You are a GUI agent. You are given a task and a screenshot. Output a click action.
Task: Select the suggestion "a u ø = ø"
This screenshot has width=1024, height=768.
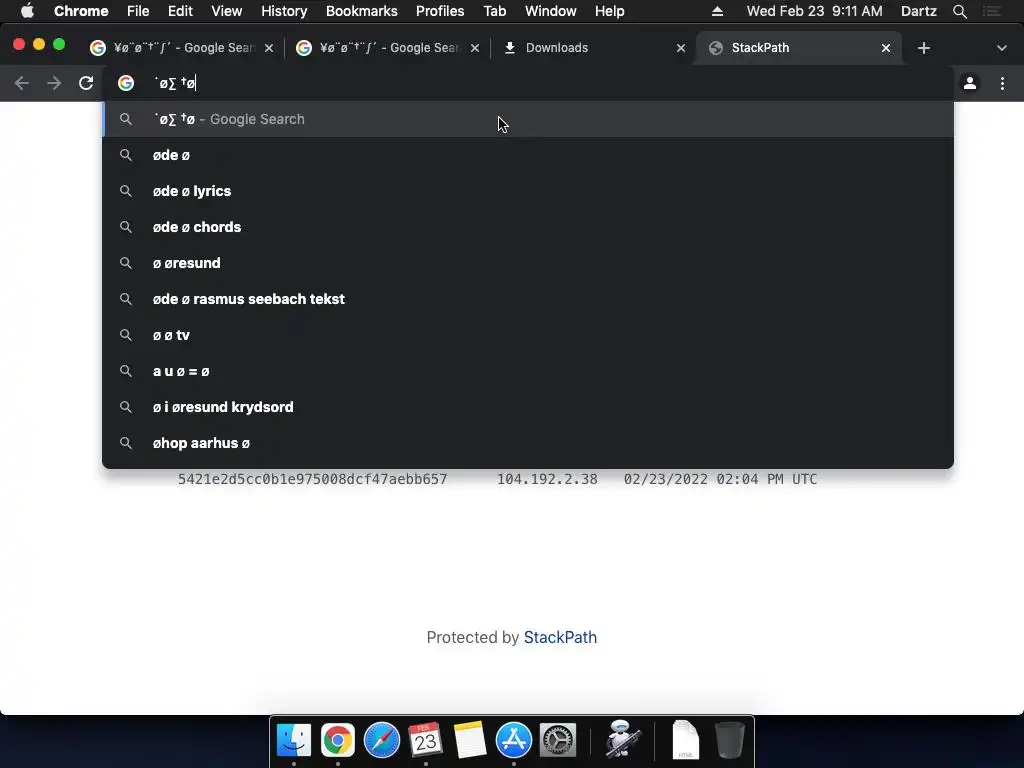coord(528,371)
